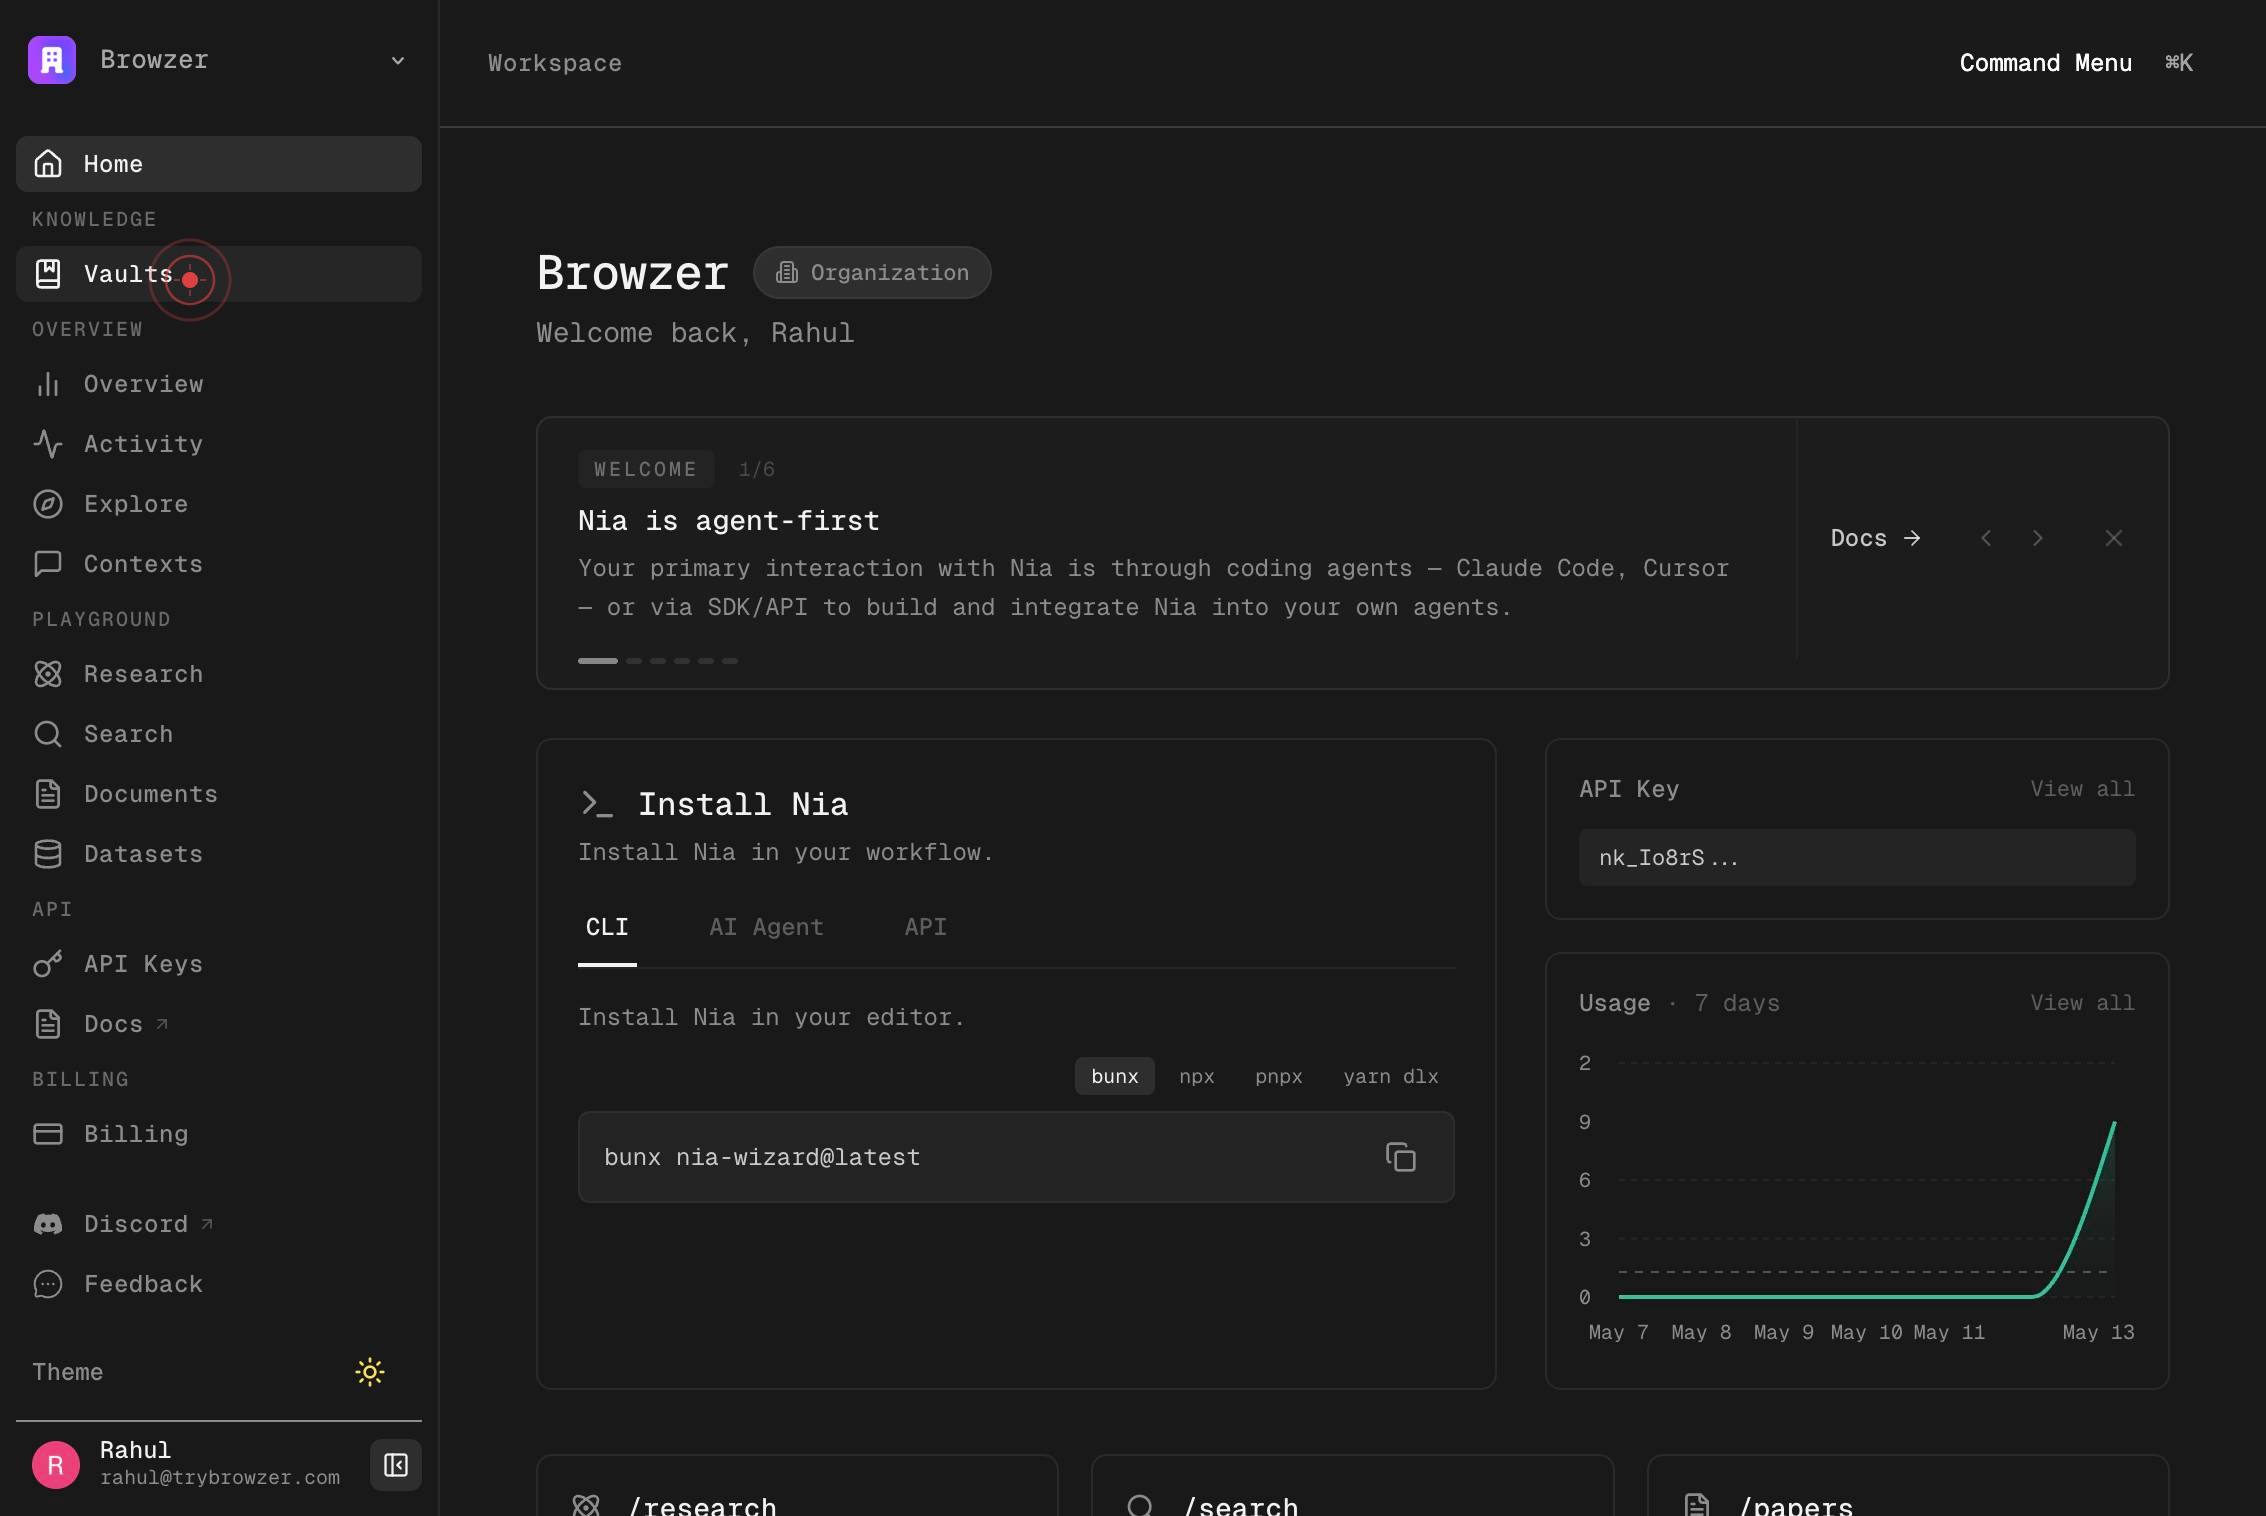Open Explore in the sidebar

219,504
